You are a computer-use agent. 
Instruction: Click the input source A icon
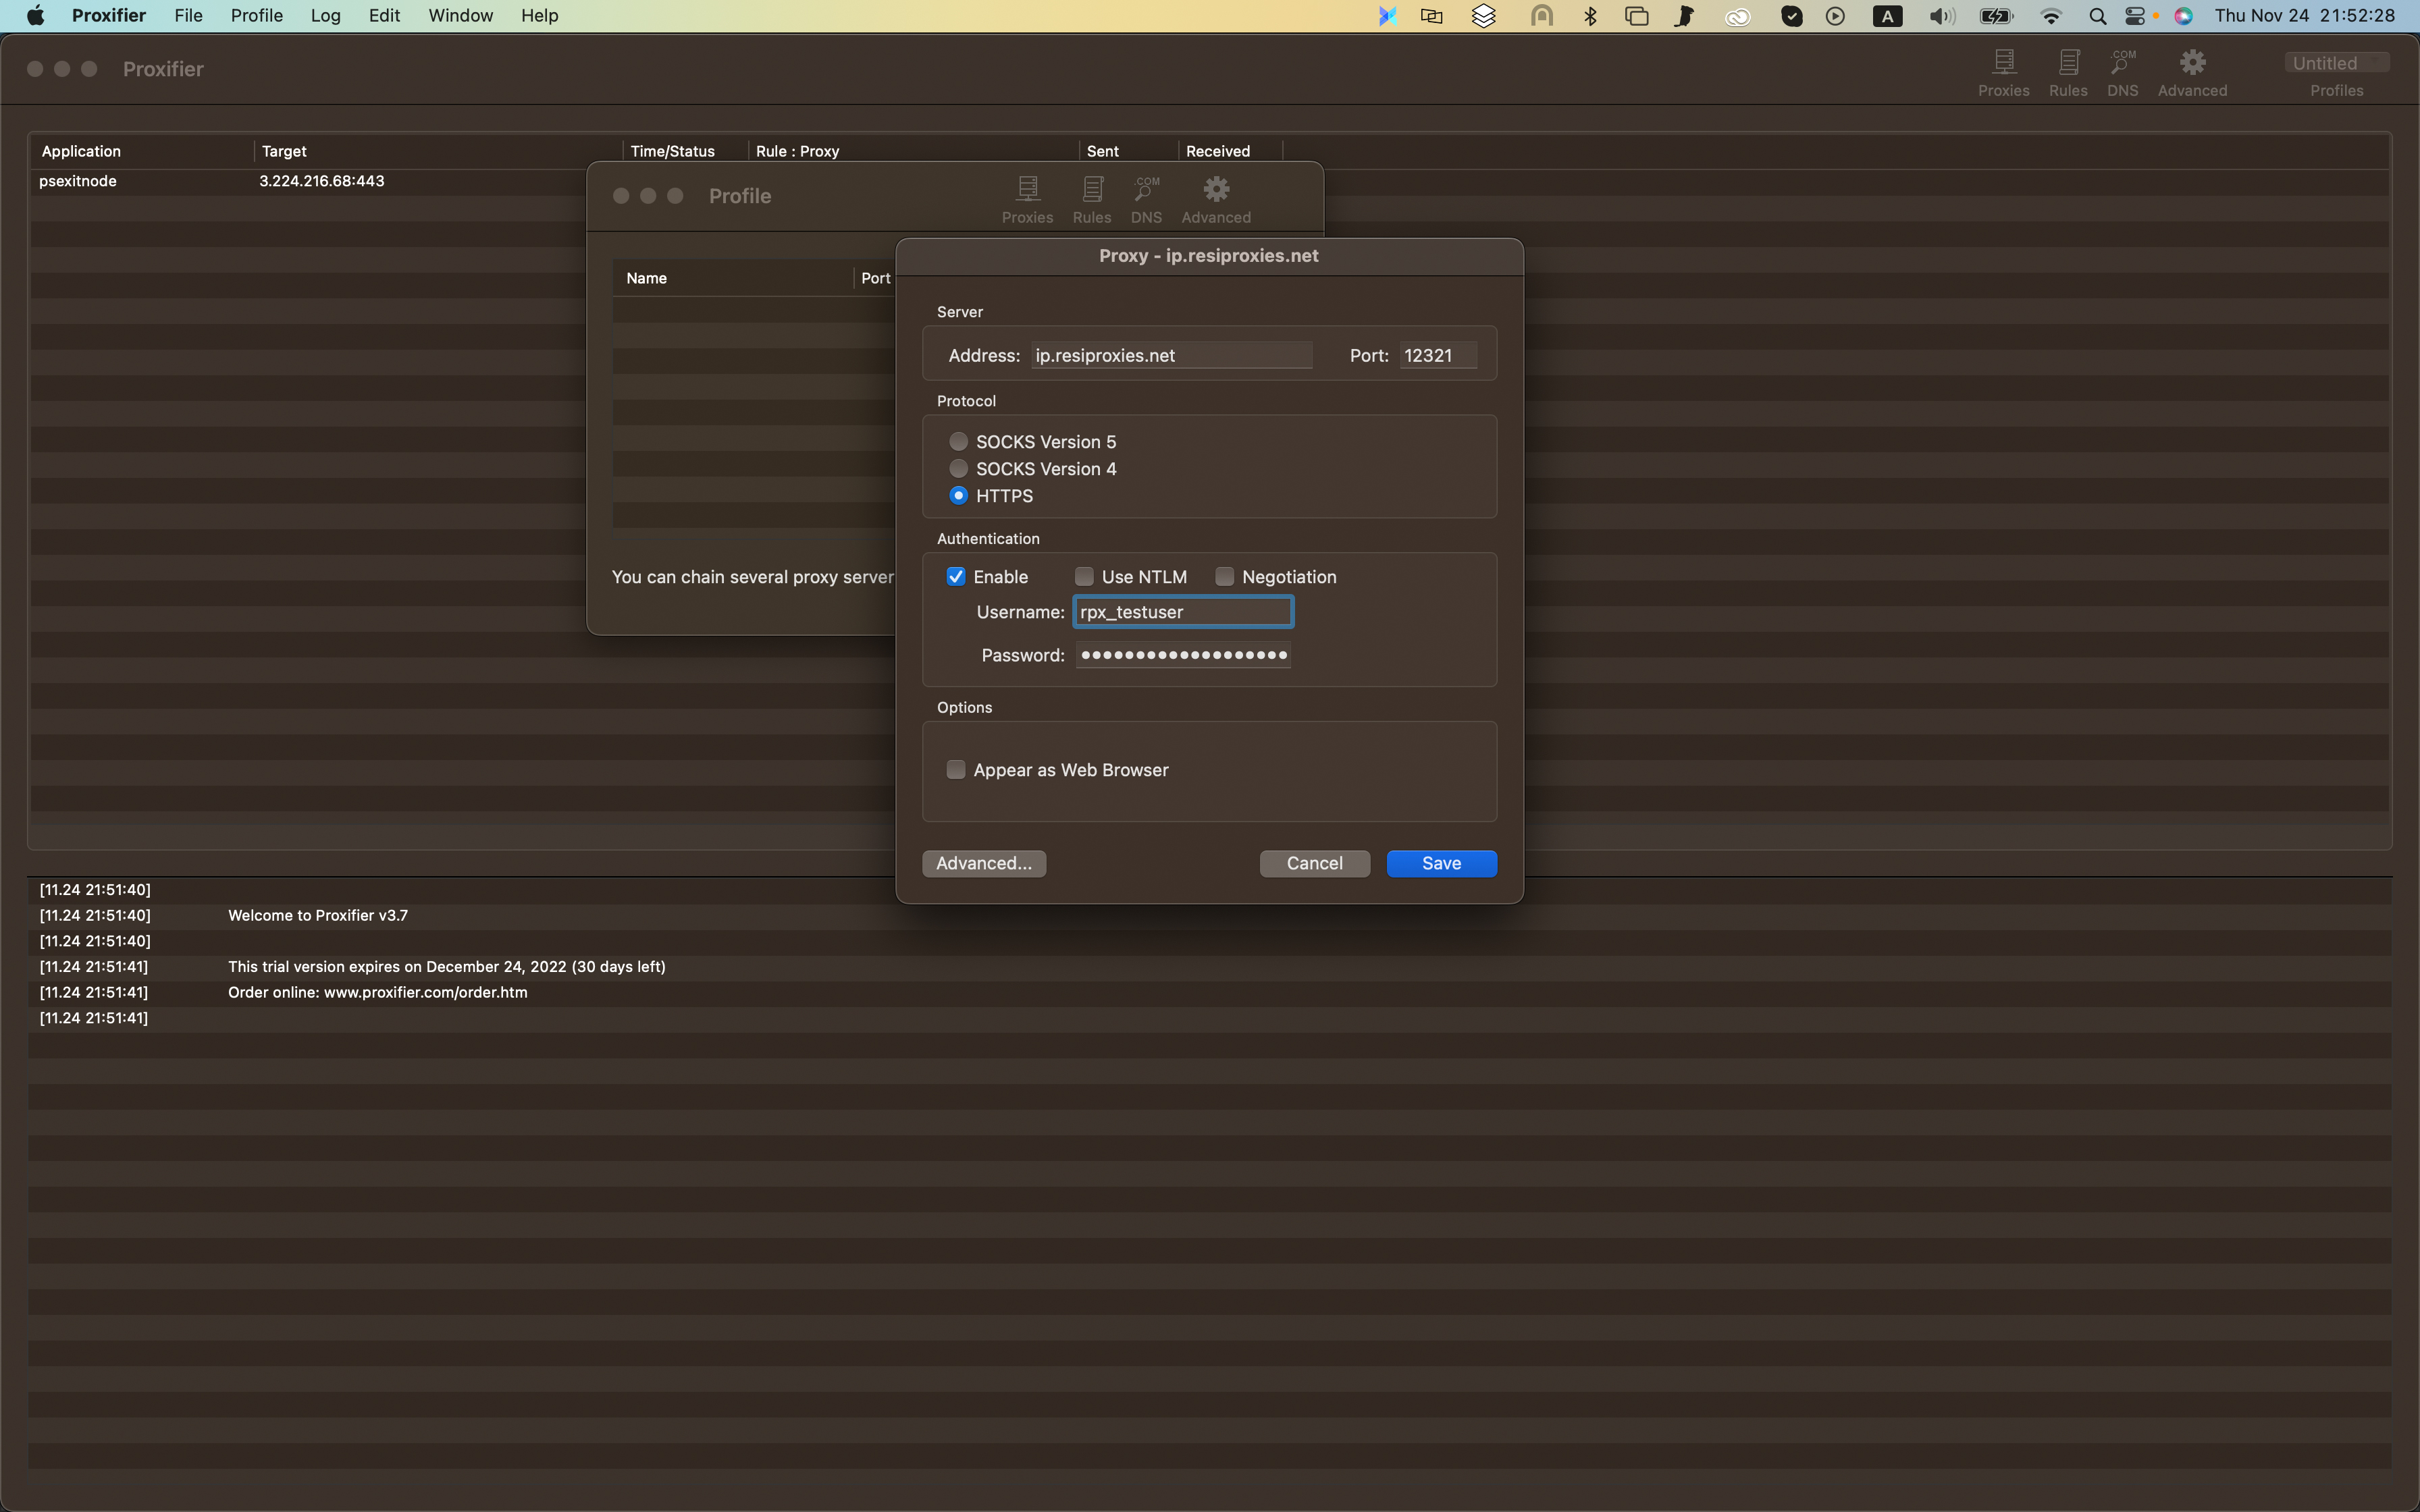point(1887,15)
